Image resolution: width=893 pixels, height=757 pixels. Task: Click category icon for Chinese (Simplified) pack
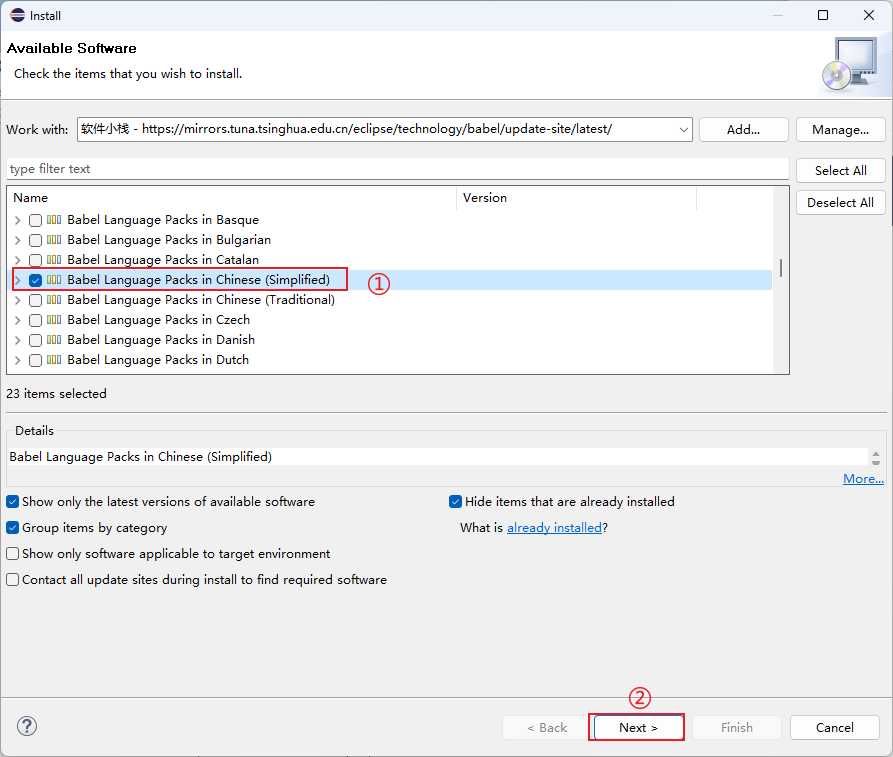(54, 279)
